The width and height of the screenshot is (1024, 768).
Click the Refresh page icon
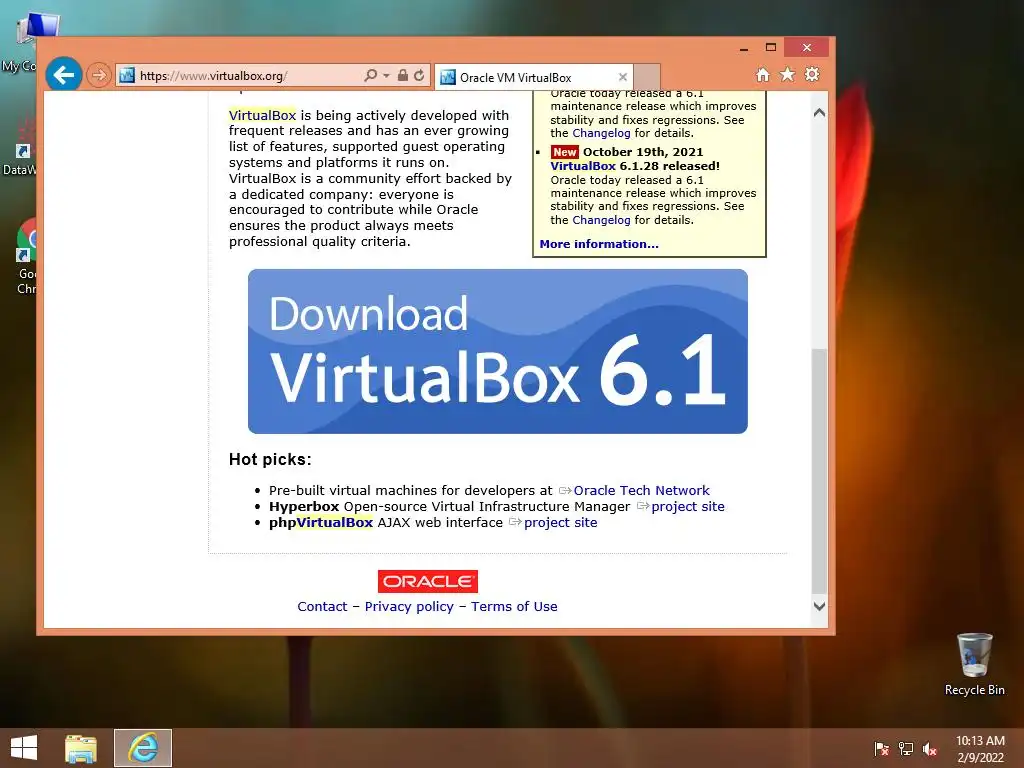tap(419, 76)
